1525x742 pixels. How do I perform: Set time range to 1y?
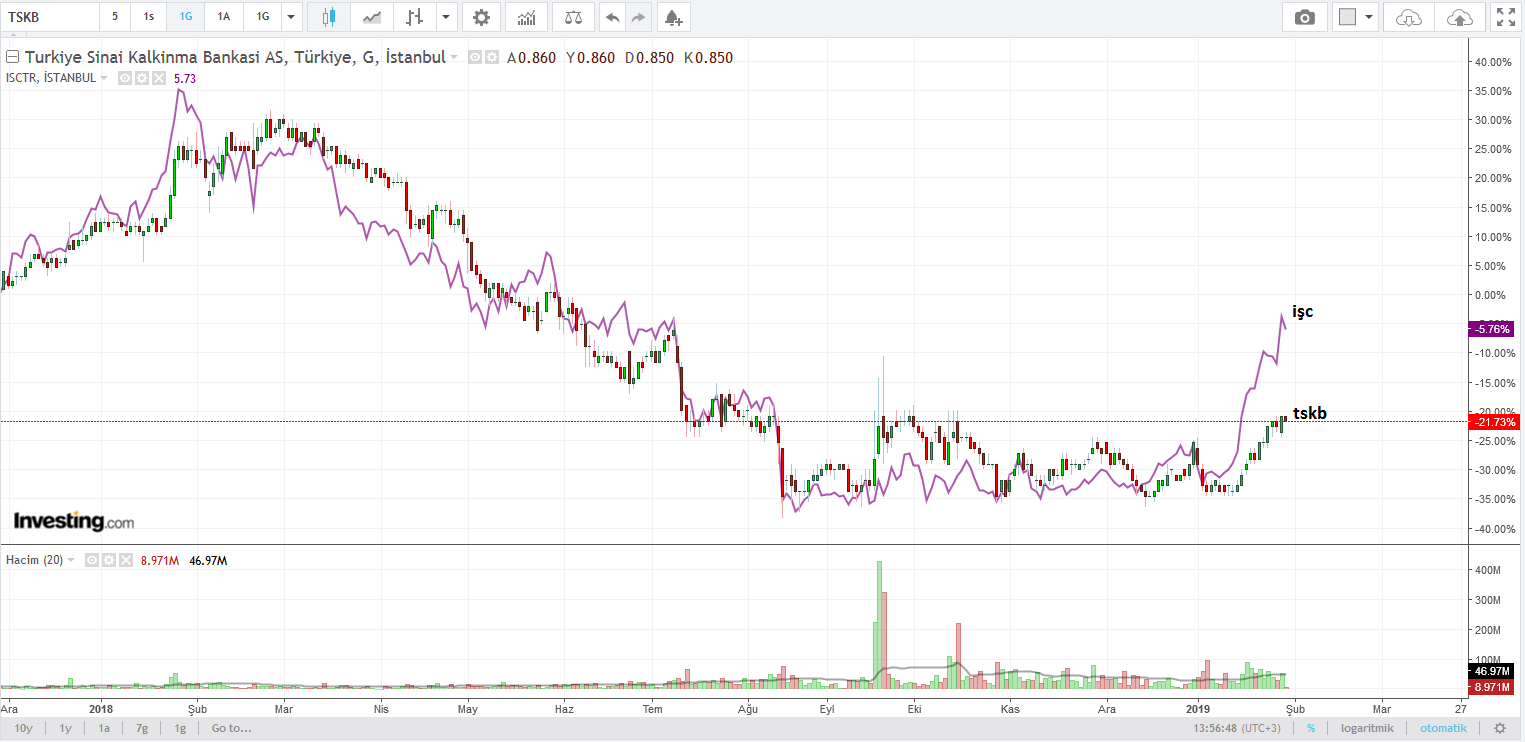coord(65,728)
